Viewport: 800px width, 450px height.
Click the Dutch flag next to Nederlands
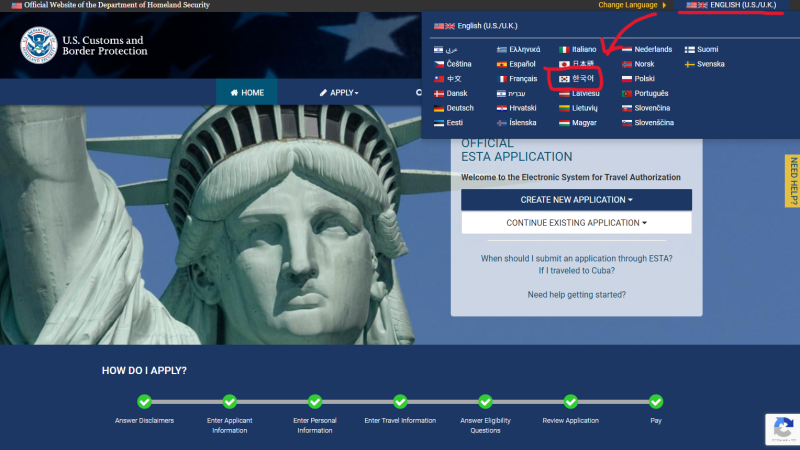(x=627, y=49)
